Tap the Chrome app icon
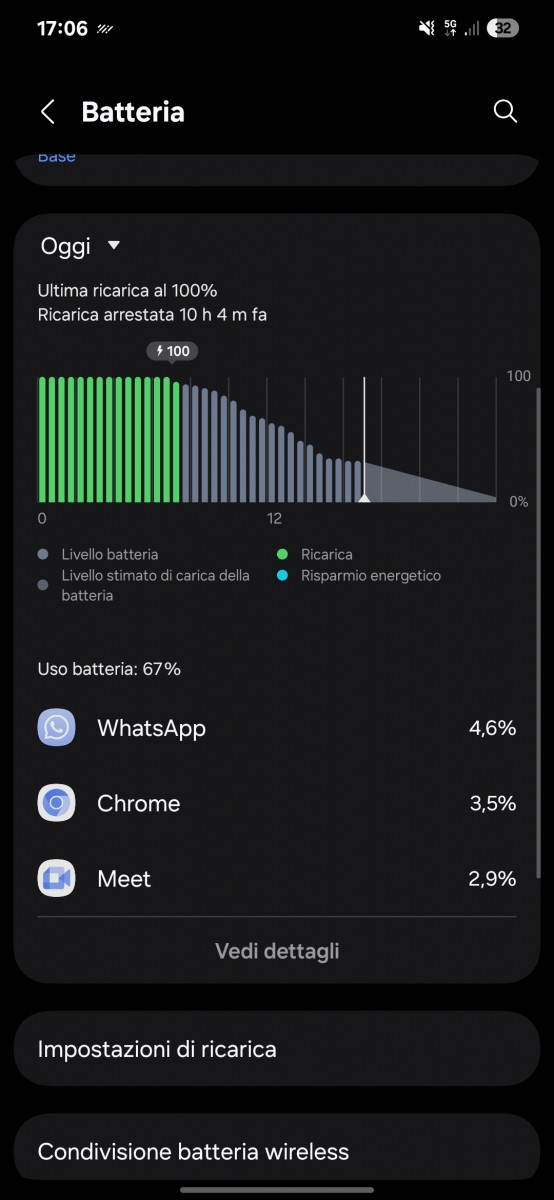Viewport: 554px width, 1200px height. (56, 803)
